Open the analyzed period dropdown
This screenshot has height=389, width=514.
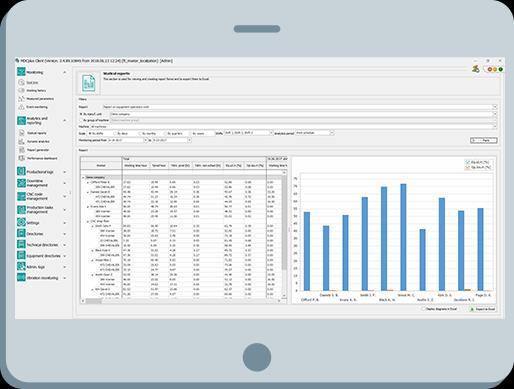[x=314, y=133]
